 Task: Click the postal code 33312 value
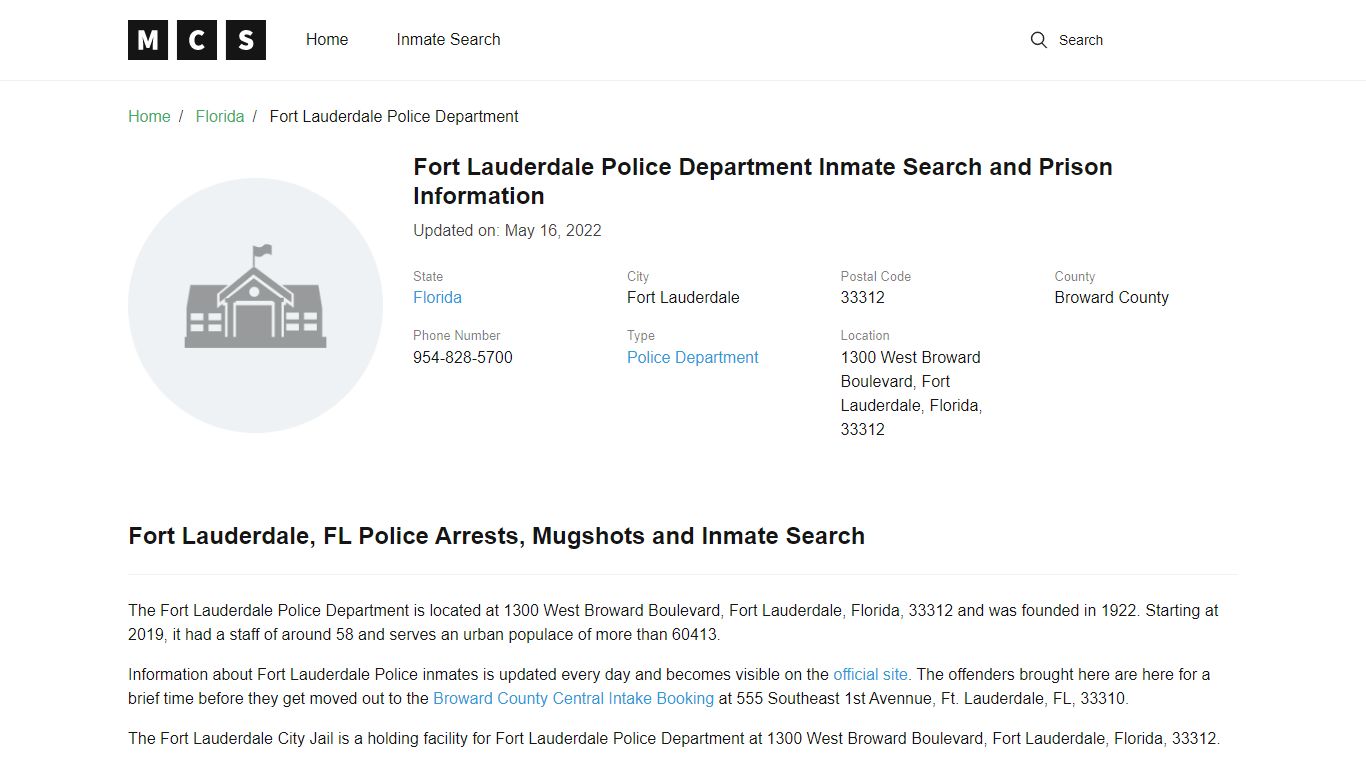[863, 297]
